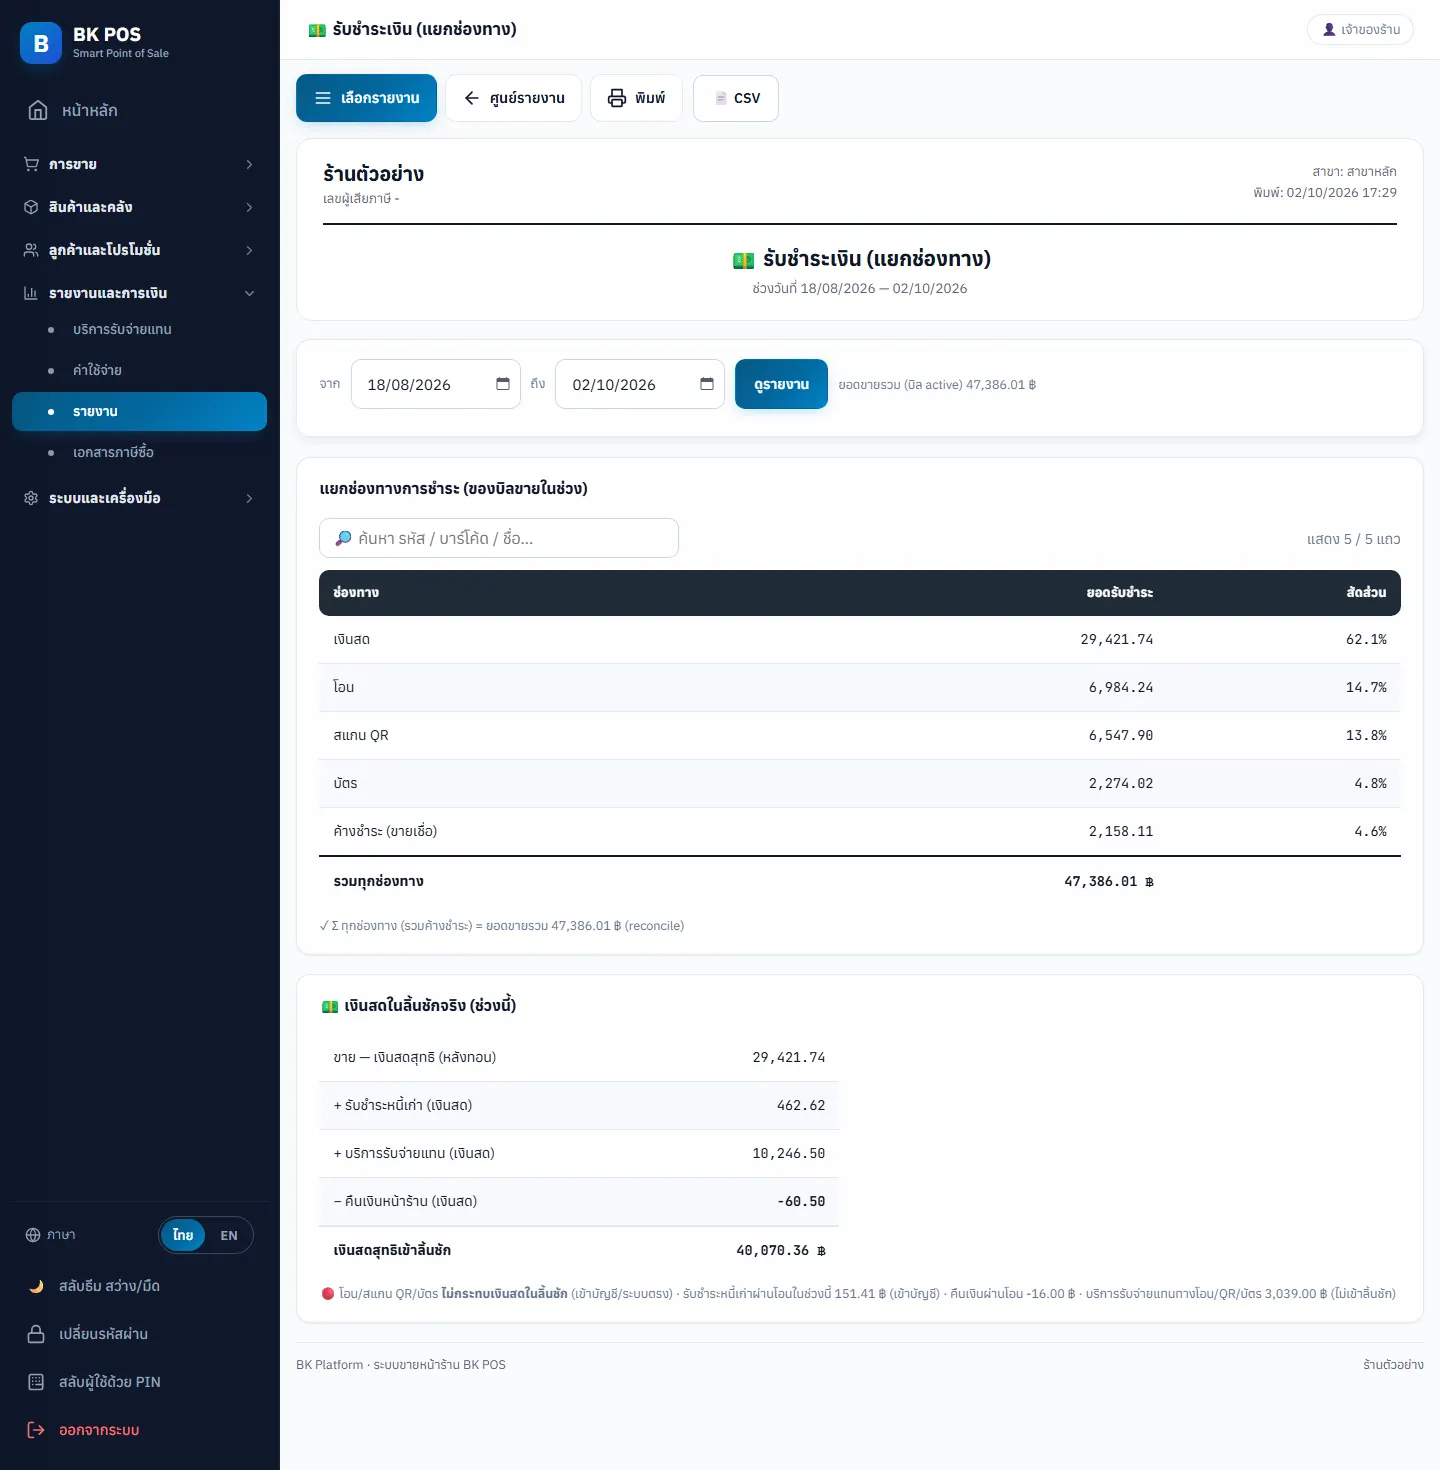Viewport: 1440px width, 1470px height.
Task: Click the BK POS logo icon
Action: 41,43
